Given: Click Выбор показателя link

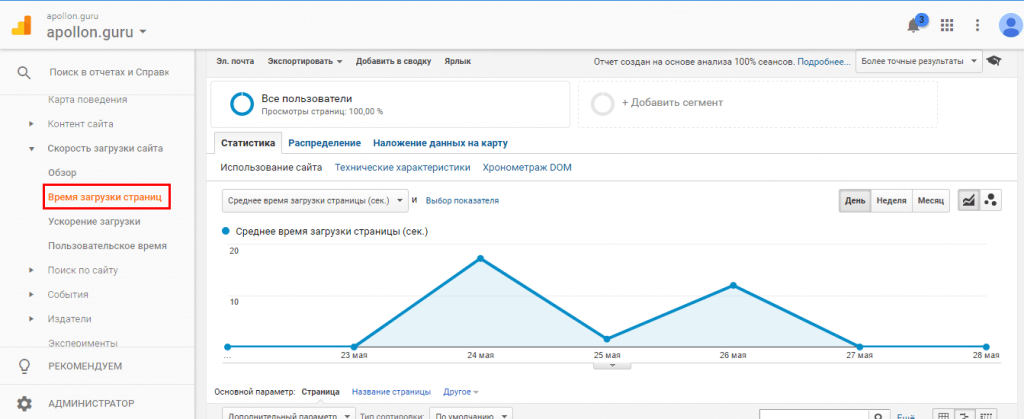Looking at the screenshot, I should coord(462,201).
